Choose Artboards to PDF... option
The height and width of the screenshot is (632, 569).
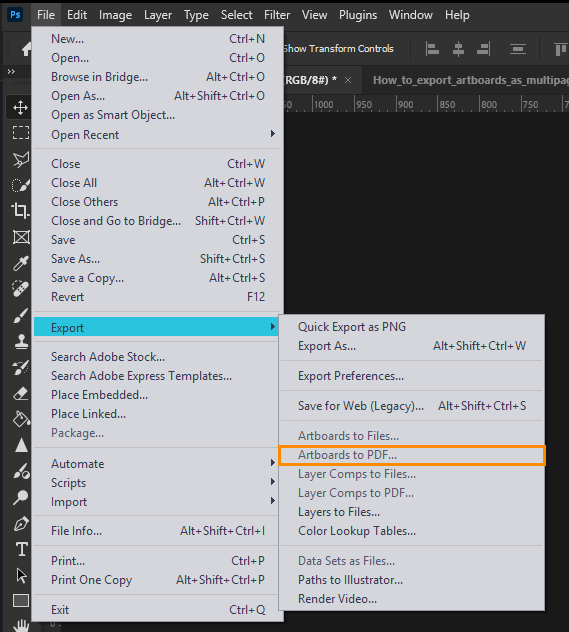click(x=412, y=455)
